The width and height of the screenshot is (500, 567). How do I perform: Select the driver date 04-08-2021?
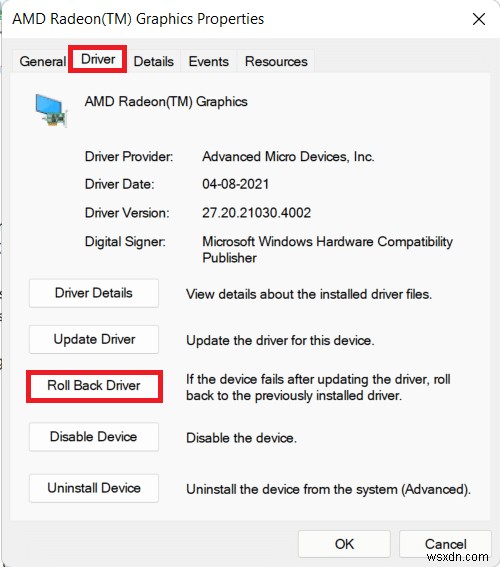(x=235, y=184)
